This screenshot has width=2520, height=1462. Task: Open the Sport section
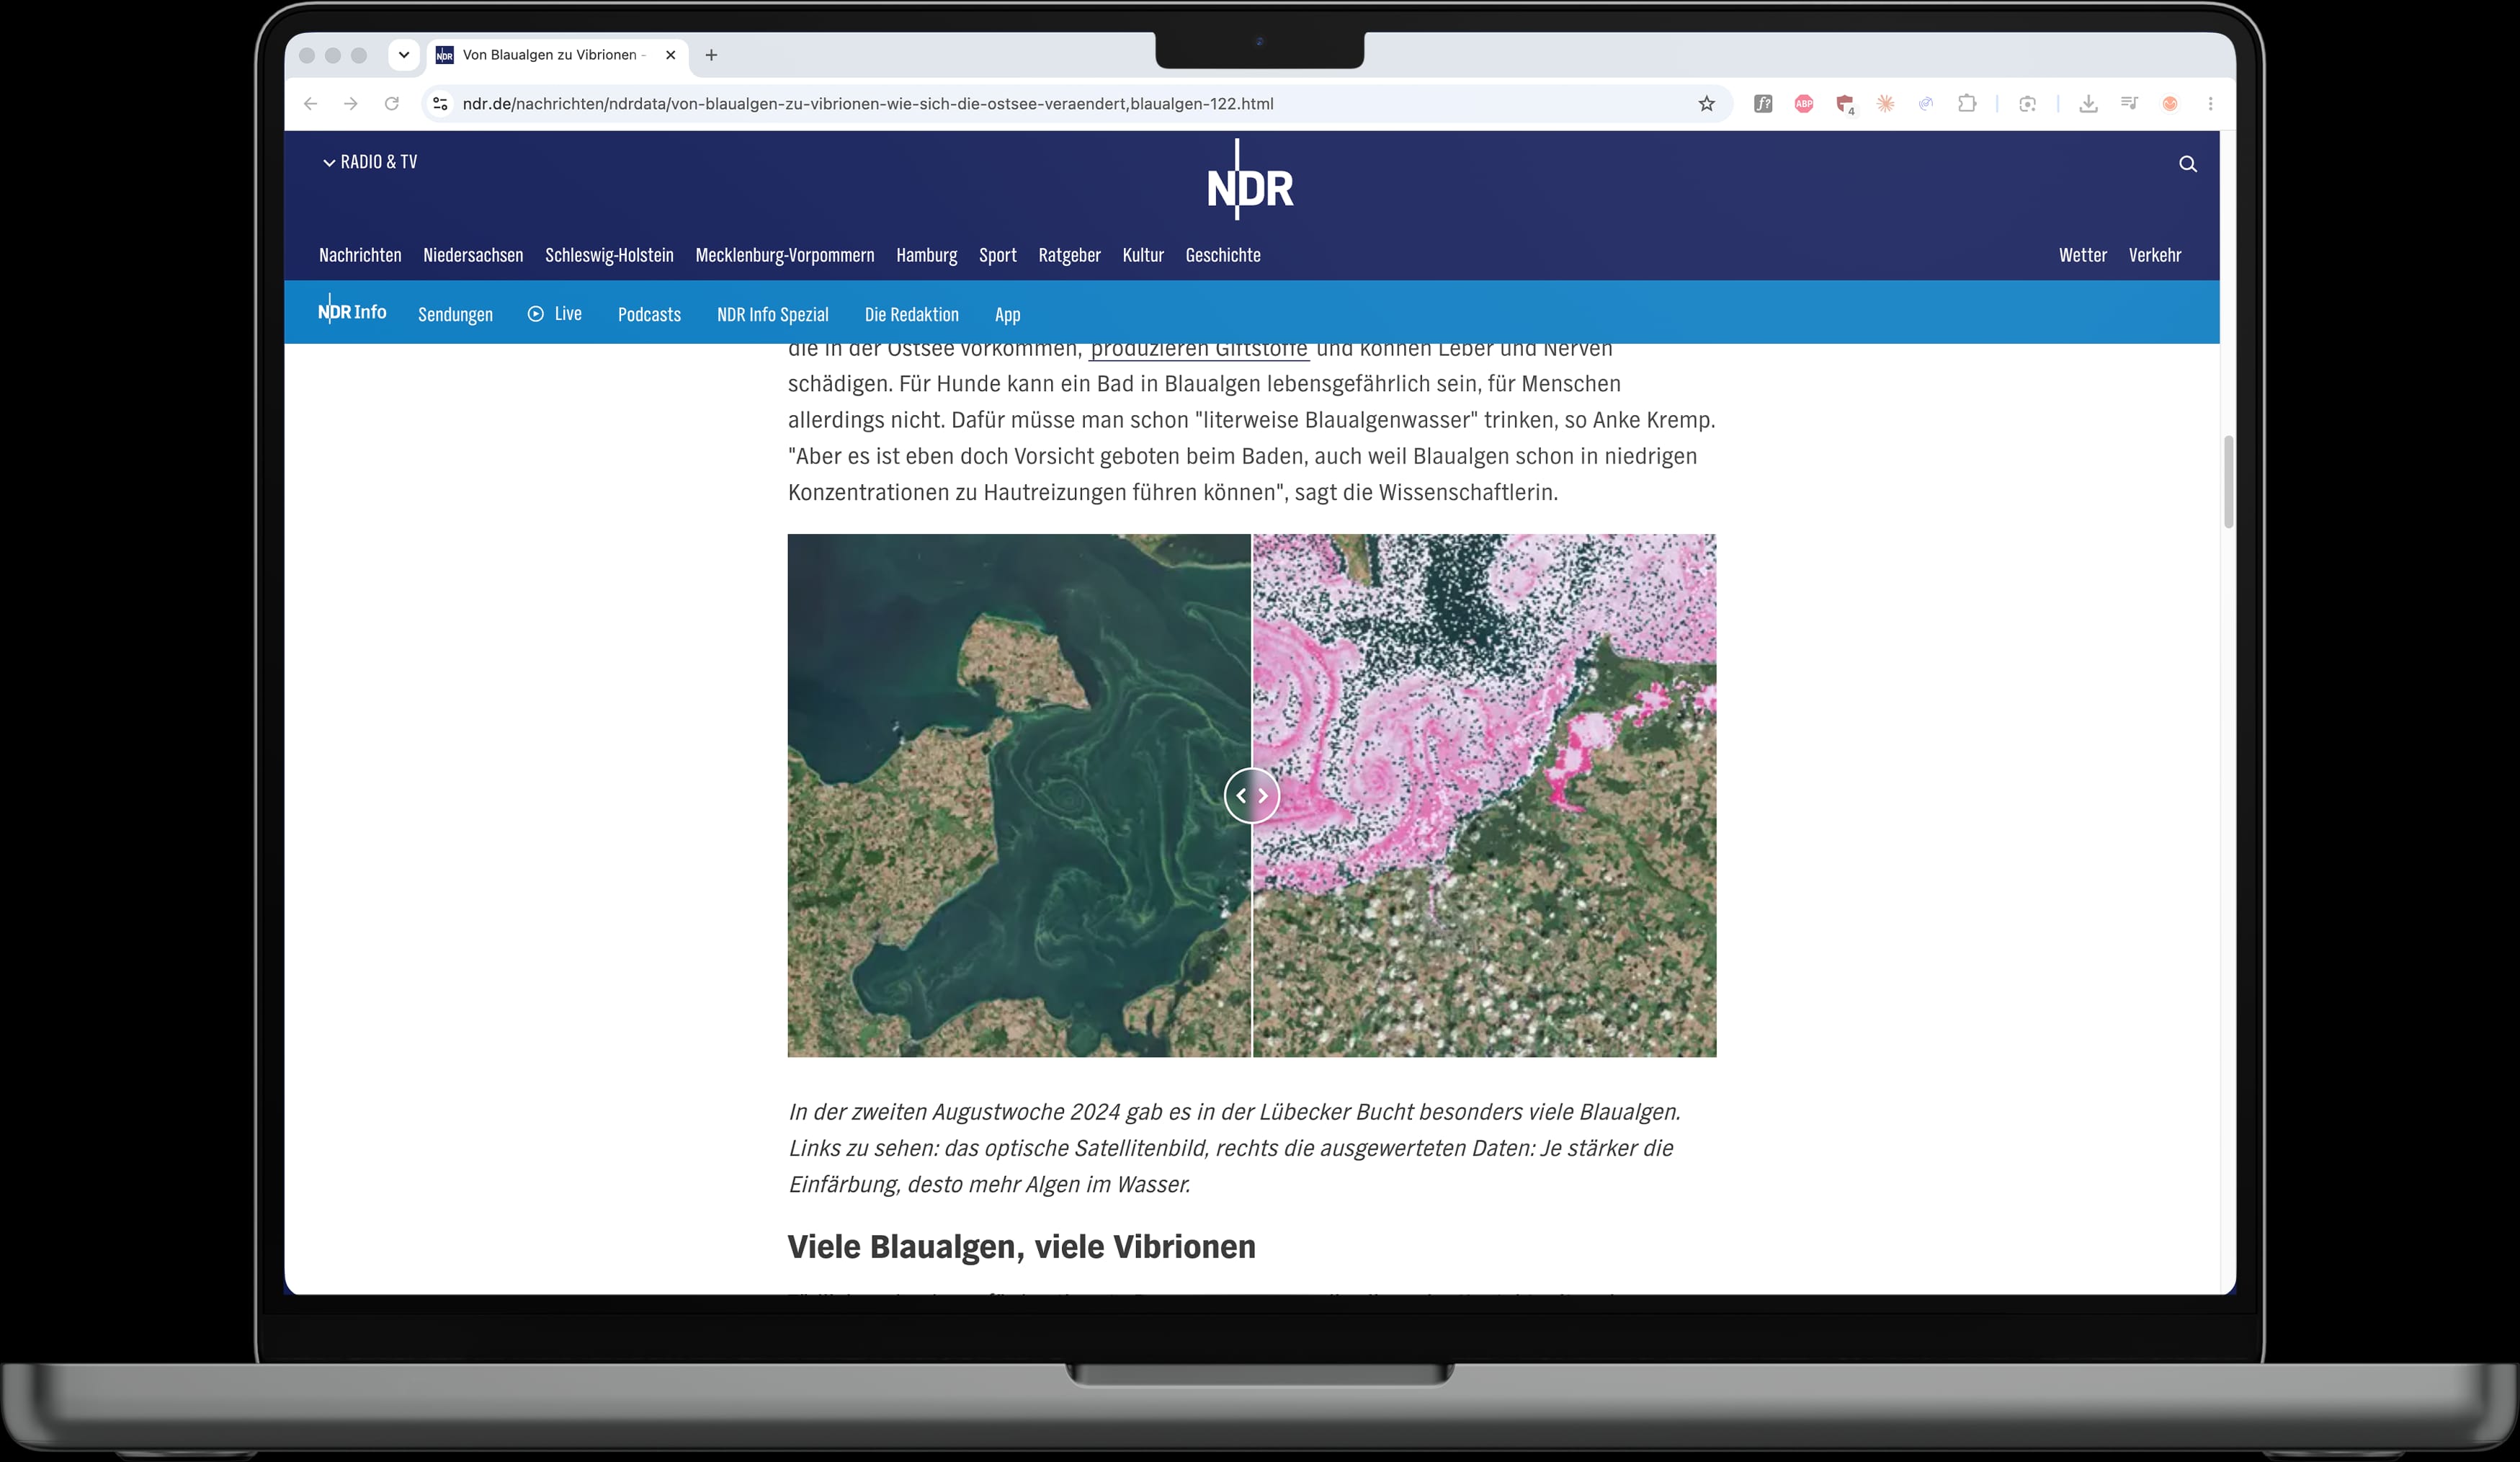[x=998, y=255]
